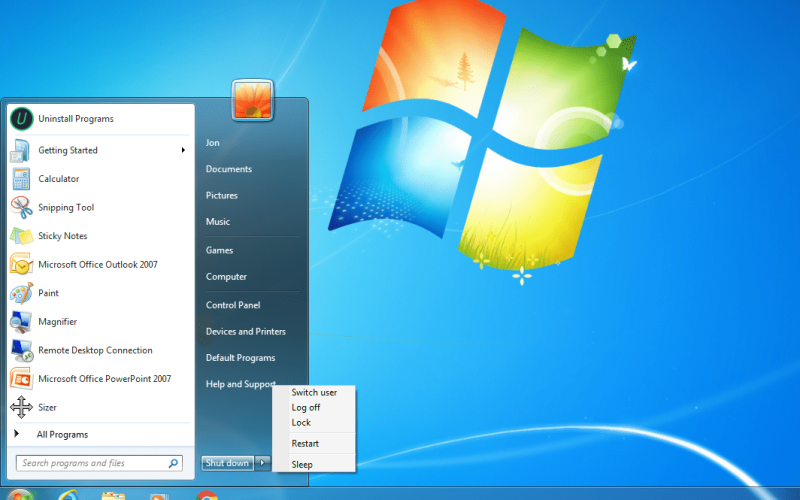Image resolution: width=800 pixels, height=500 pixels.
Task: Open Control Panel
Action: [x=233, y=305]
